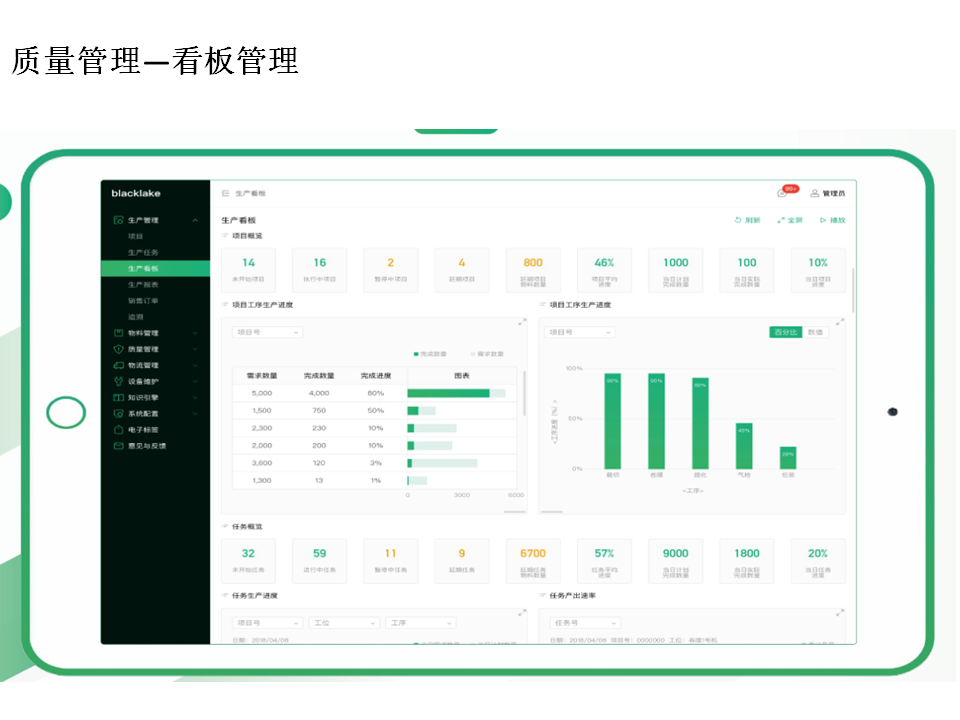Switch chart to 数值 mode
960x720 pixels.
816,332
